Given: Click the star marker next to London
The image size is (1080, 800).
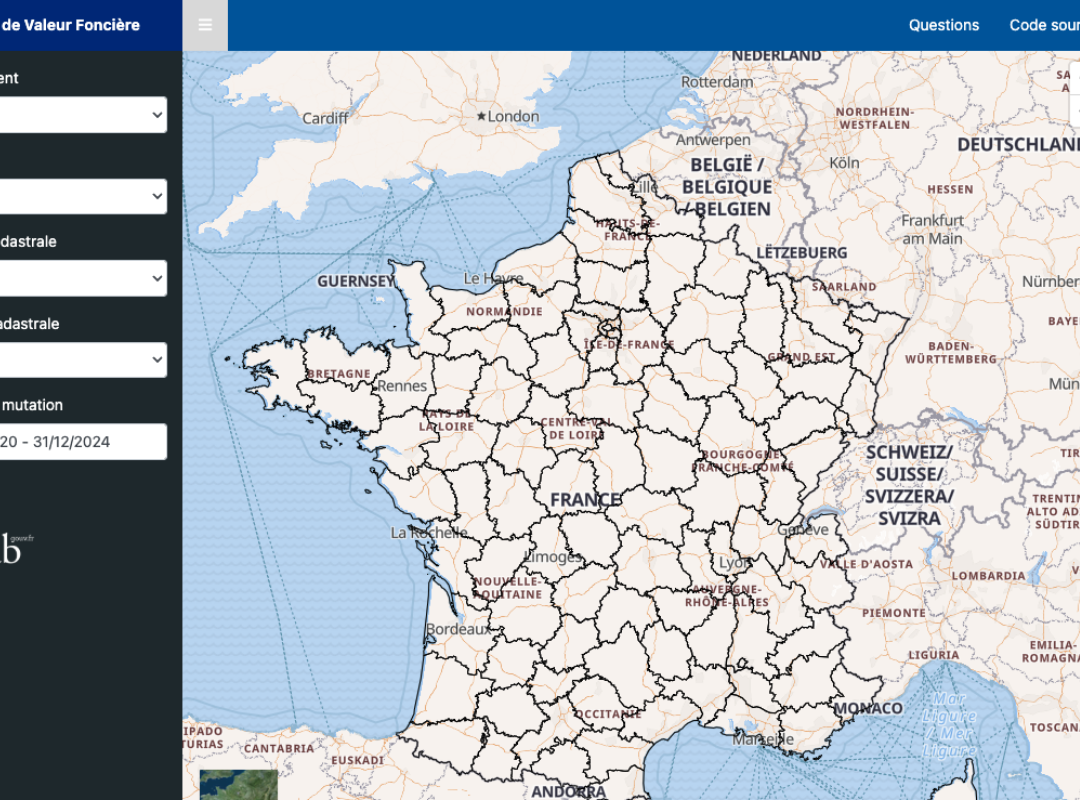Looking at the screenshot, I should tap(481, 117).
